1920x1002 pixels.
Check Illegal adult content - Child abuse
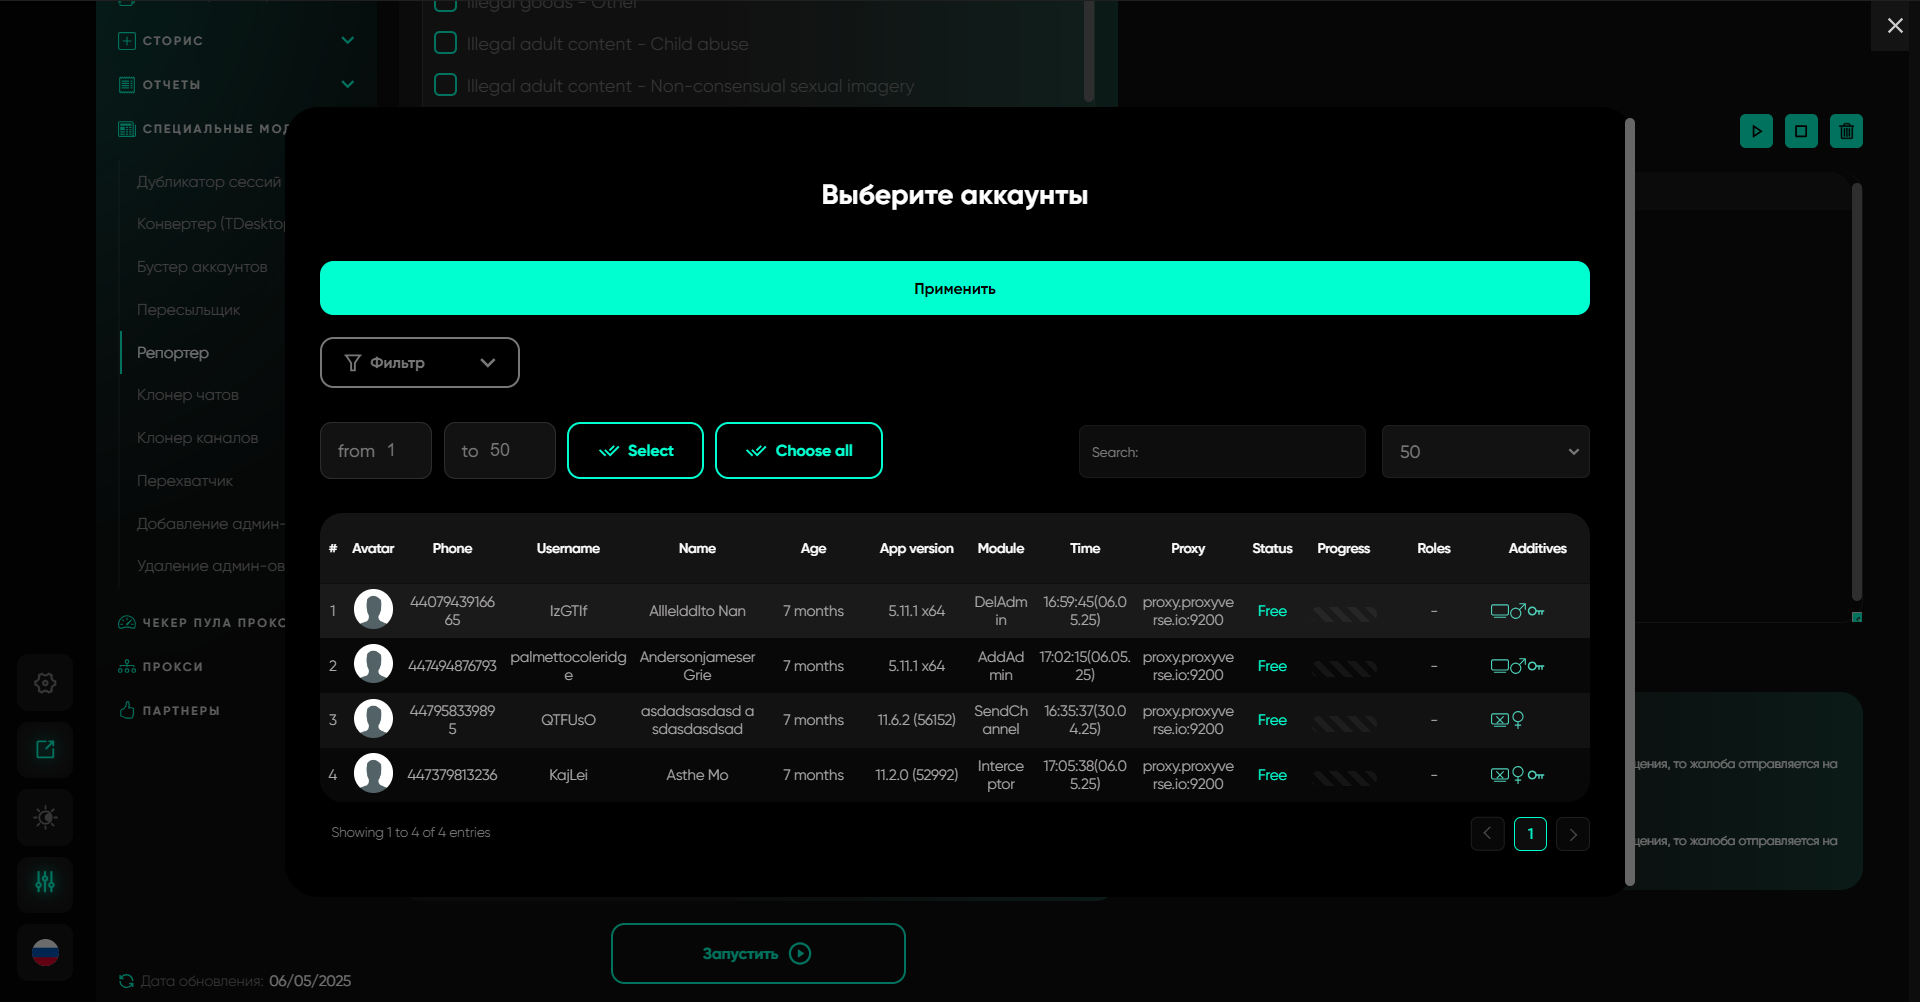point(446,43)
